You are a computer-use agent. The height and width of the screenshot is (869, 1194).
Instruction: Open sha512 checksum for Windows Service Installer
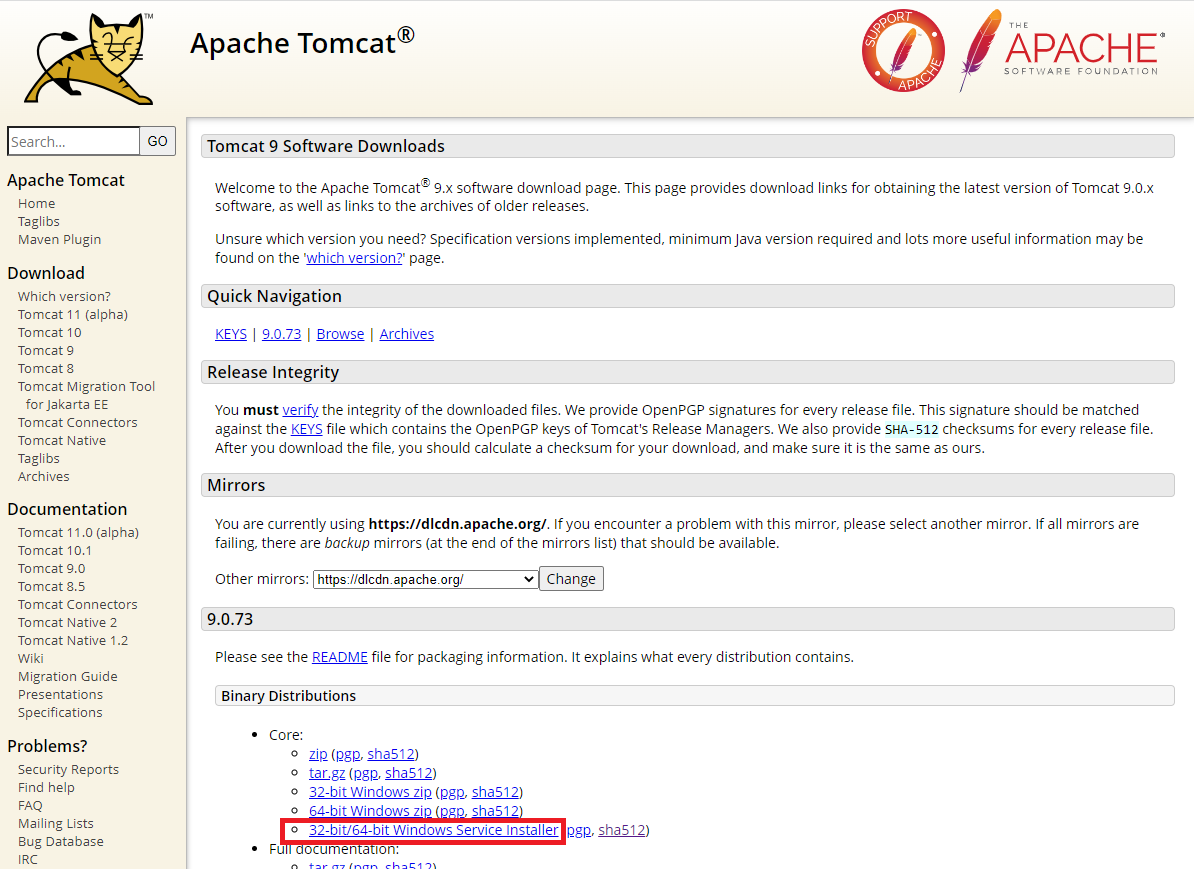coord(622,830)
